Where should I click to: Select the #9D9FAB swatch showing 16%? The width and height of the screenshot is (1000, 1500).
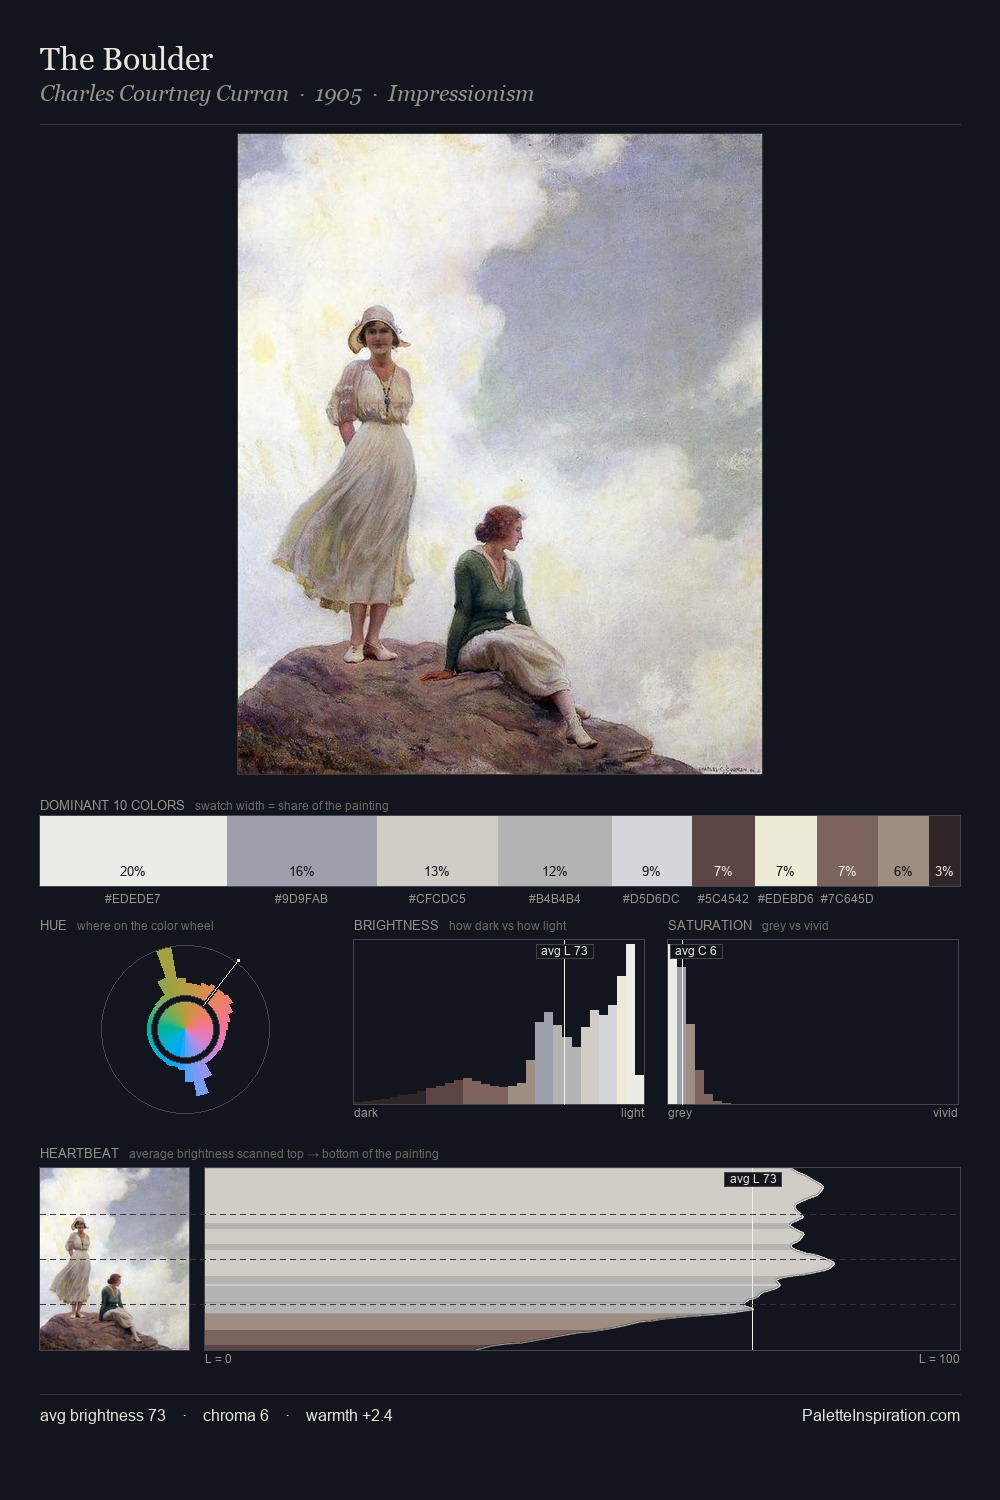click(x=302, y=851)
